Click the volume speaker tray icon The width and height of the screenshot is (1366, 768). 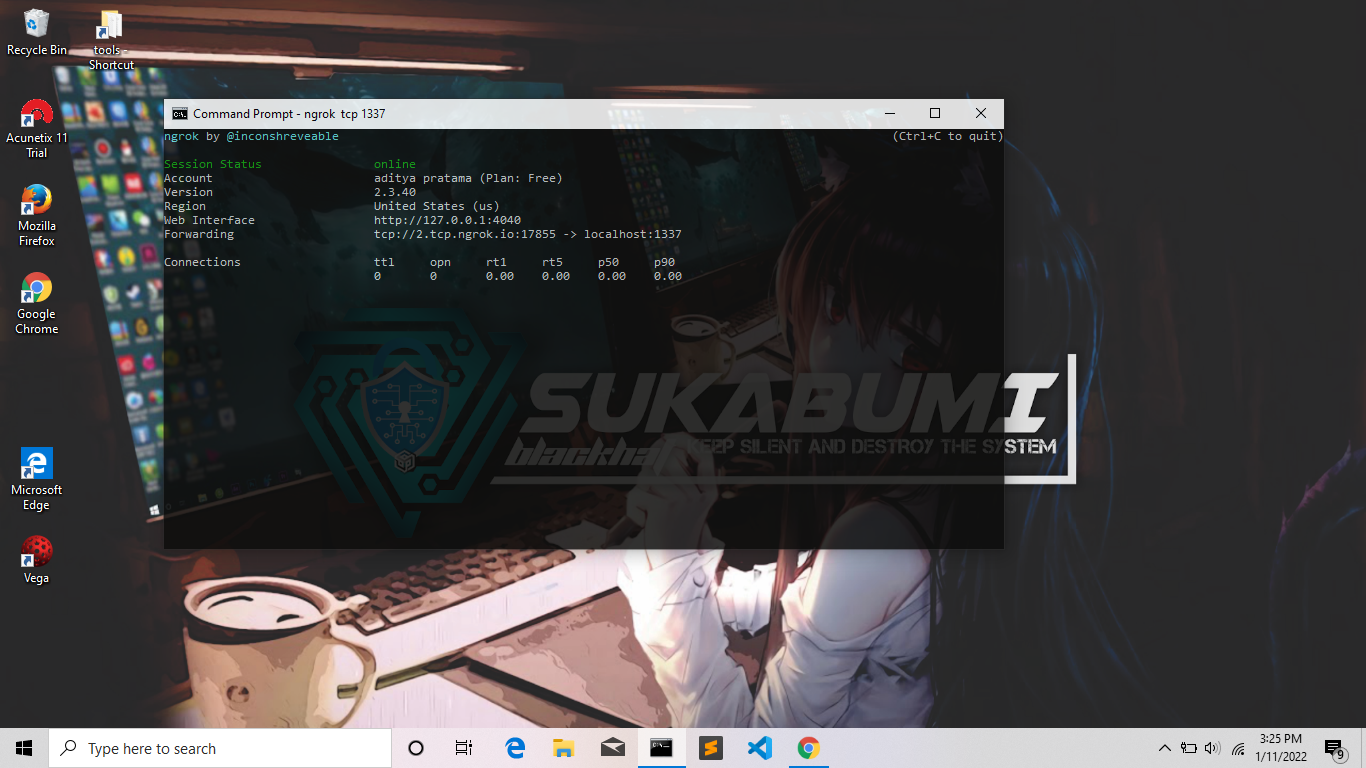1213,748
